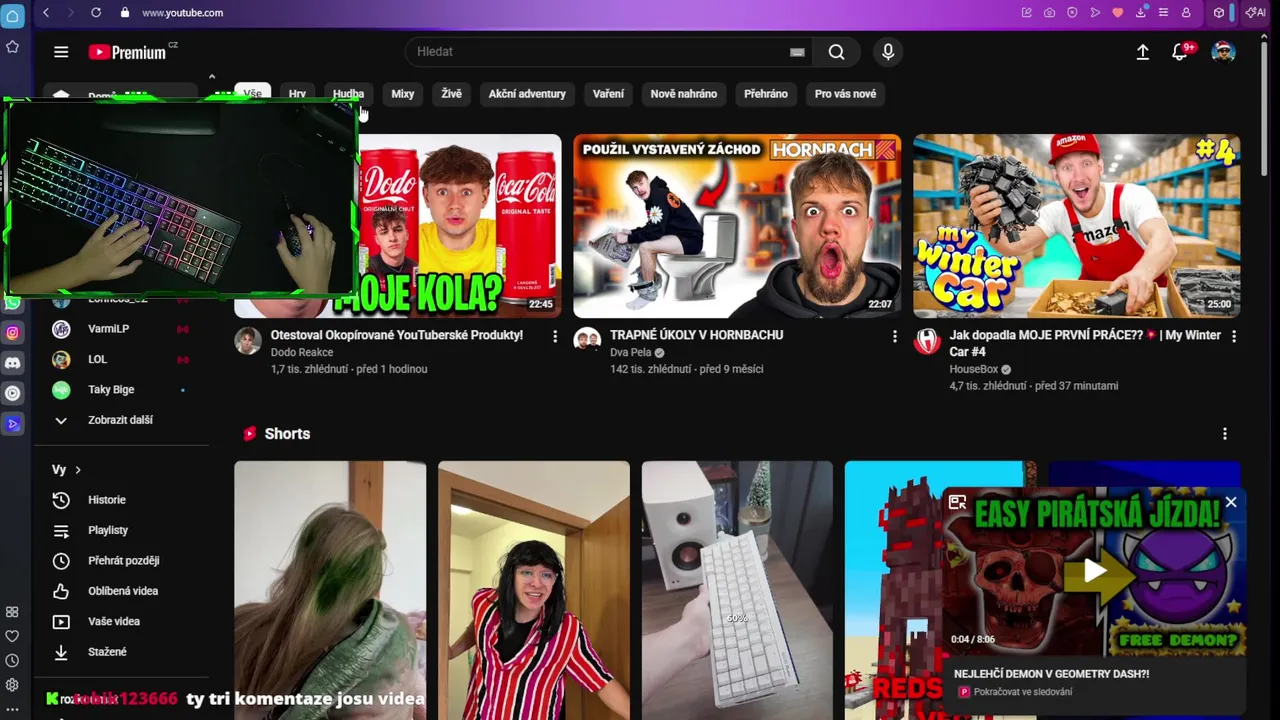The width and height of the screenshot is (1280, 720).
Task: Select the Živě filter chip
Action: pyautogui.click(x=452, y=94)
